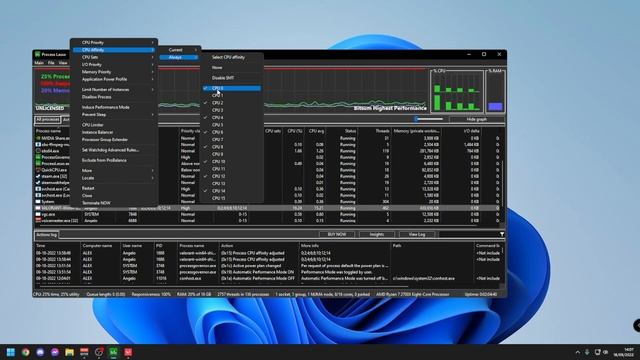
Task: Toggle CPU 0 in affinity list
Action: pyautogui.click(x=231, y=88)
